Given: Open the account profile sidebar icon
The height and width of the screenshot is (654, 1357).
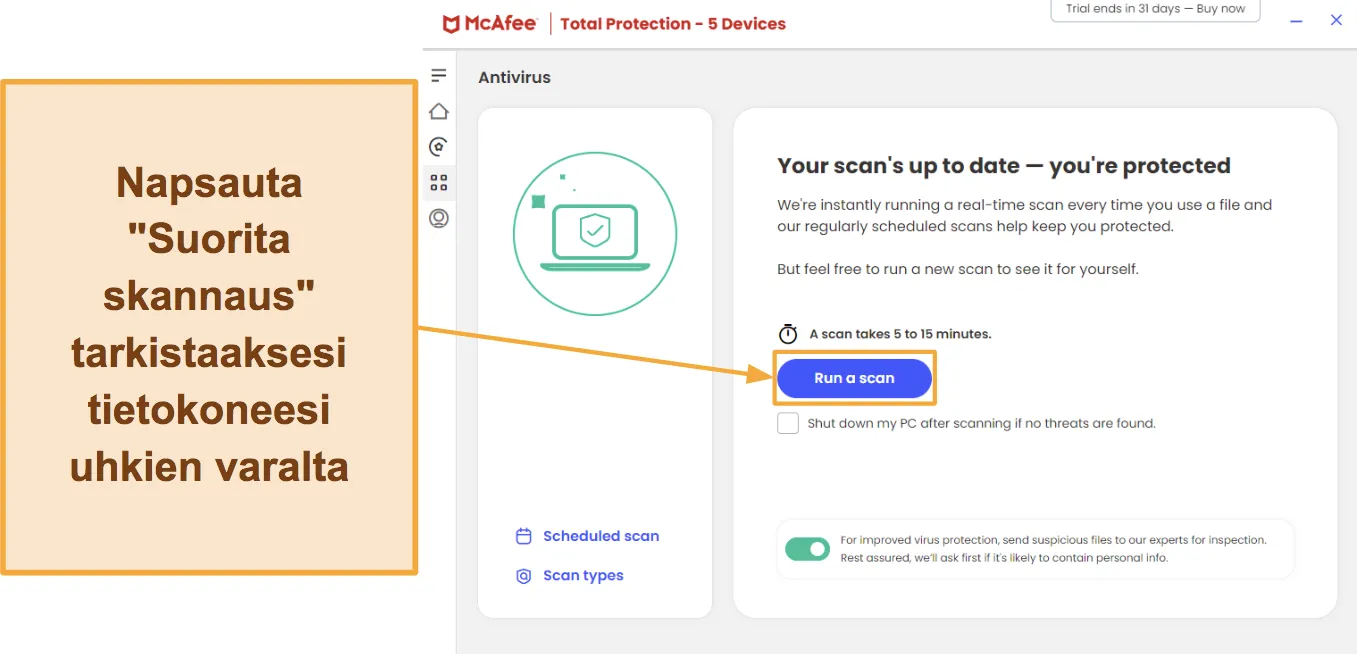Looking at the screenshot, I should click(438, 218).
